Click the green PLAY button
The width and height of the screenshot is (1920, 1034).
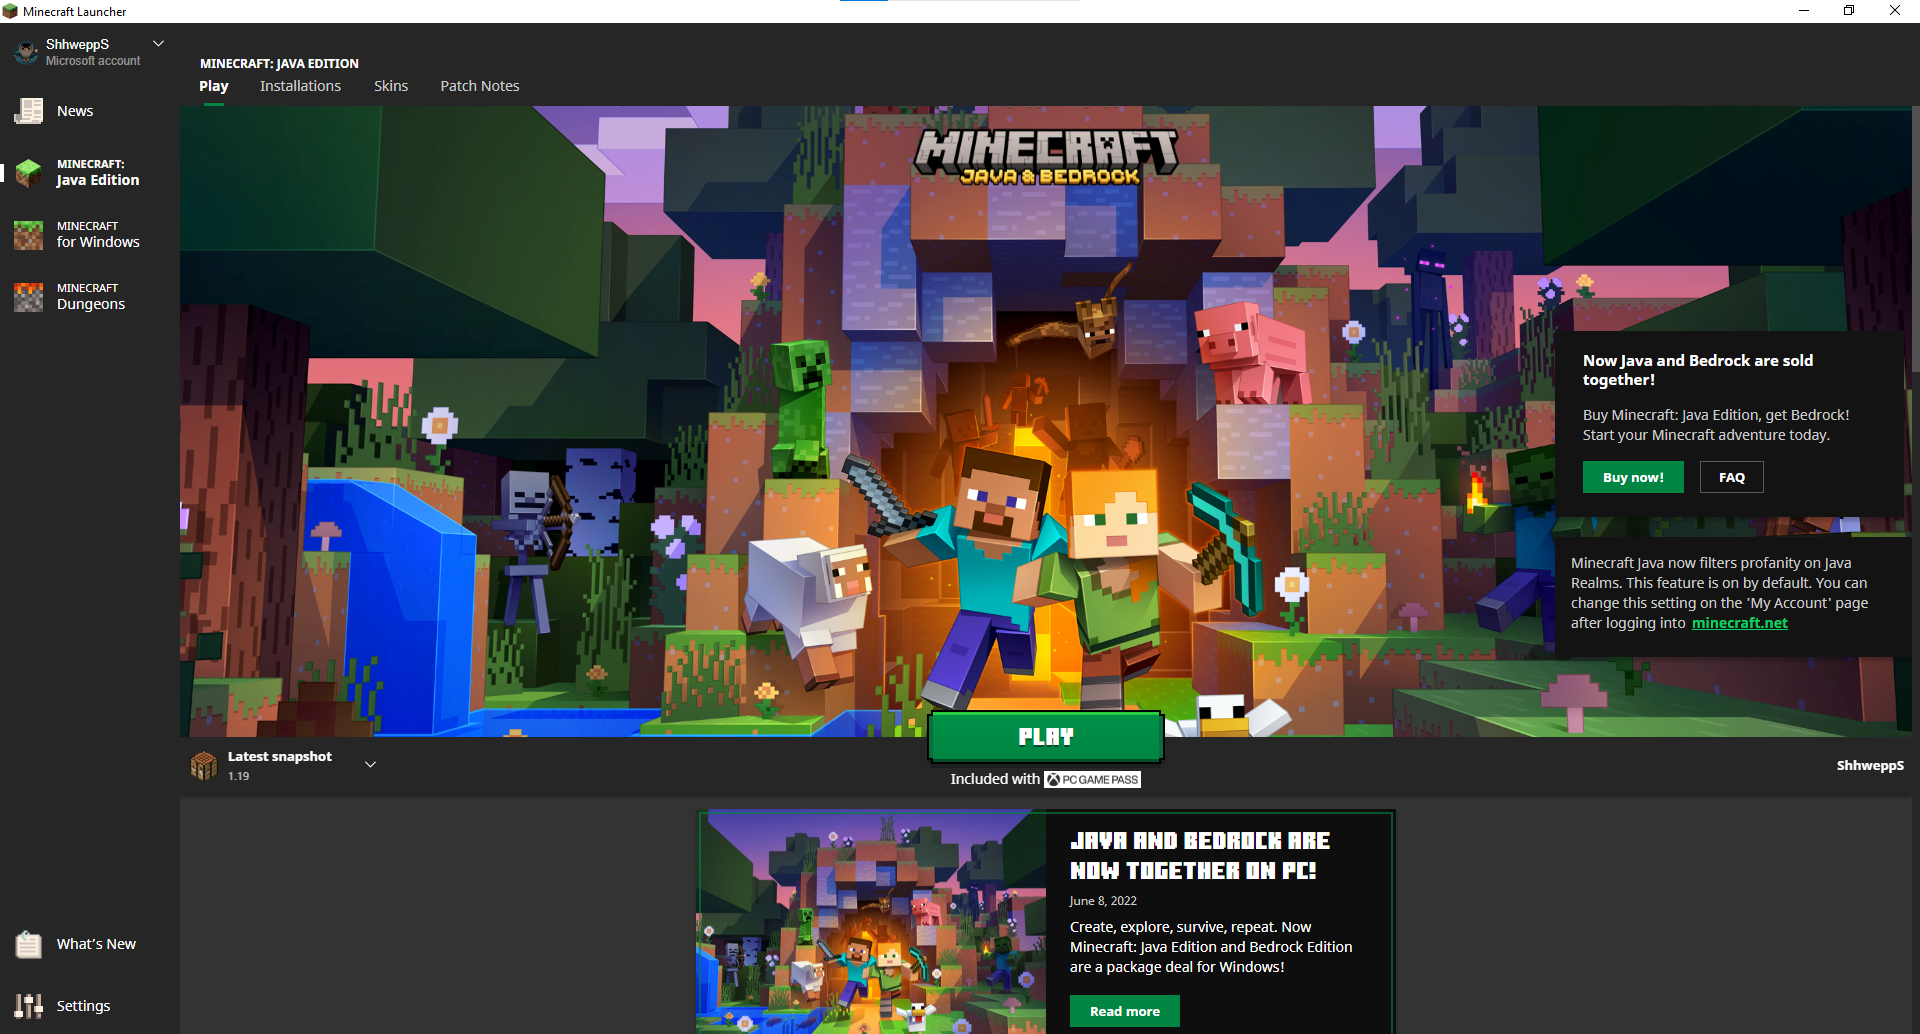coord(1045,737)
